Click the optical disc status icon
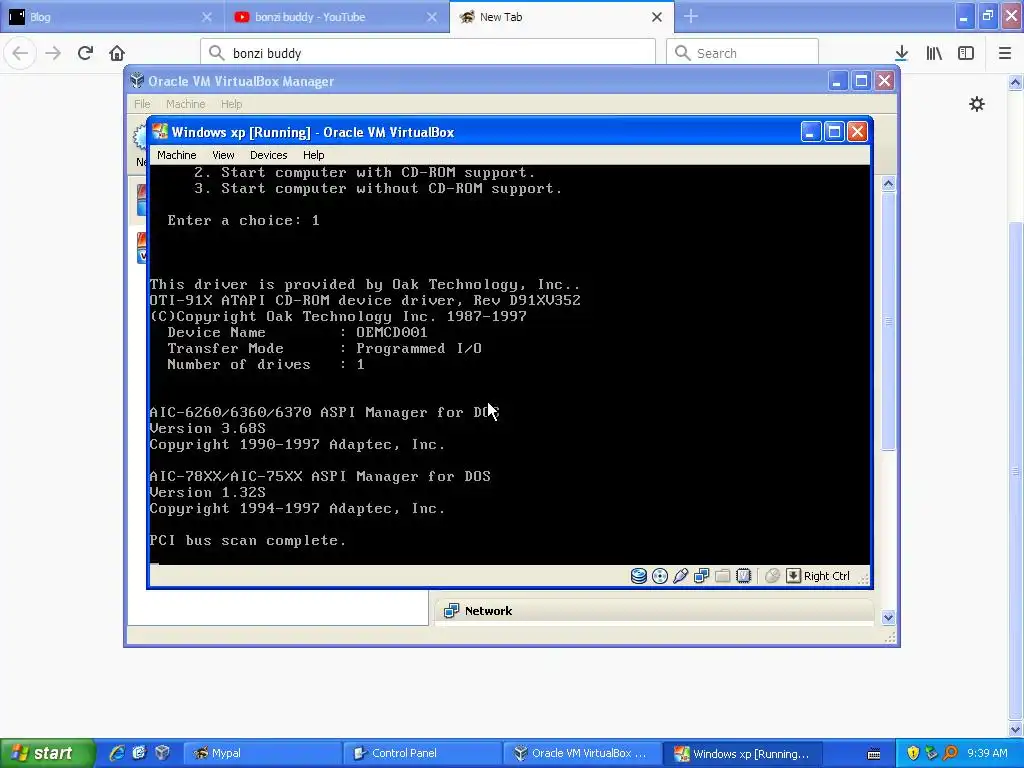Image resolution: width=1024 pixels, height=768 pixels. 660,575
